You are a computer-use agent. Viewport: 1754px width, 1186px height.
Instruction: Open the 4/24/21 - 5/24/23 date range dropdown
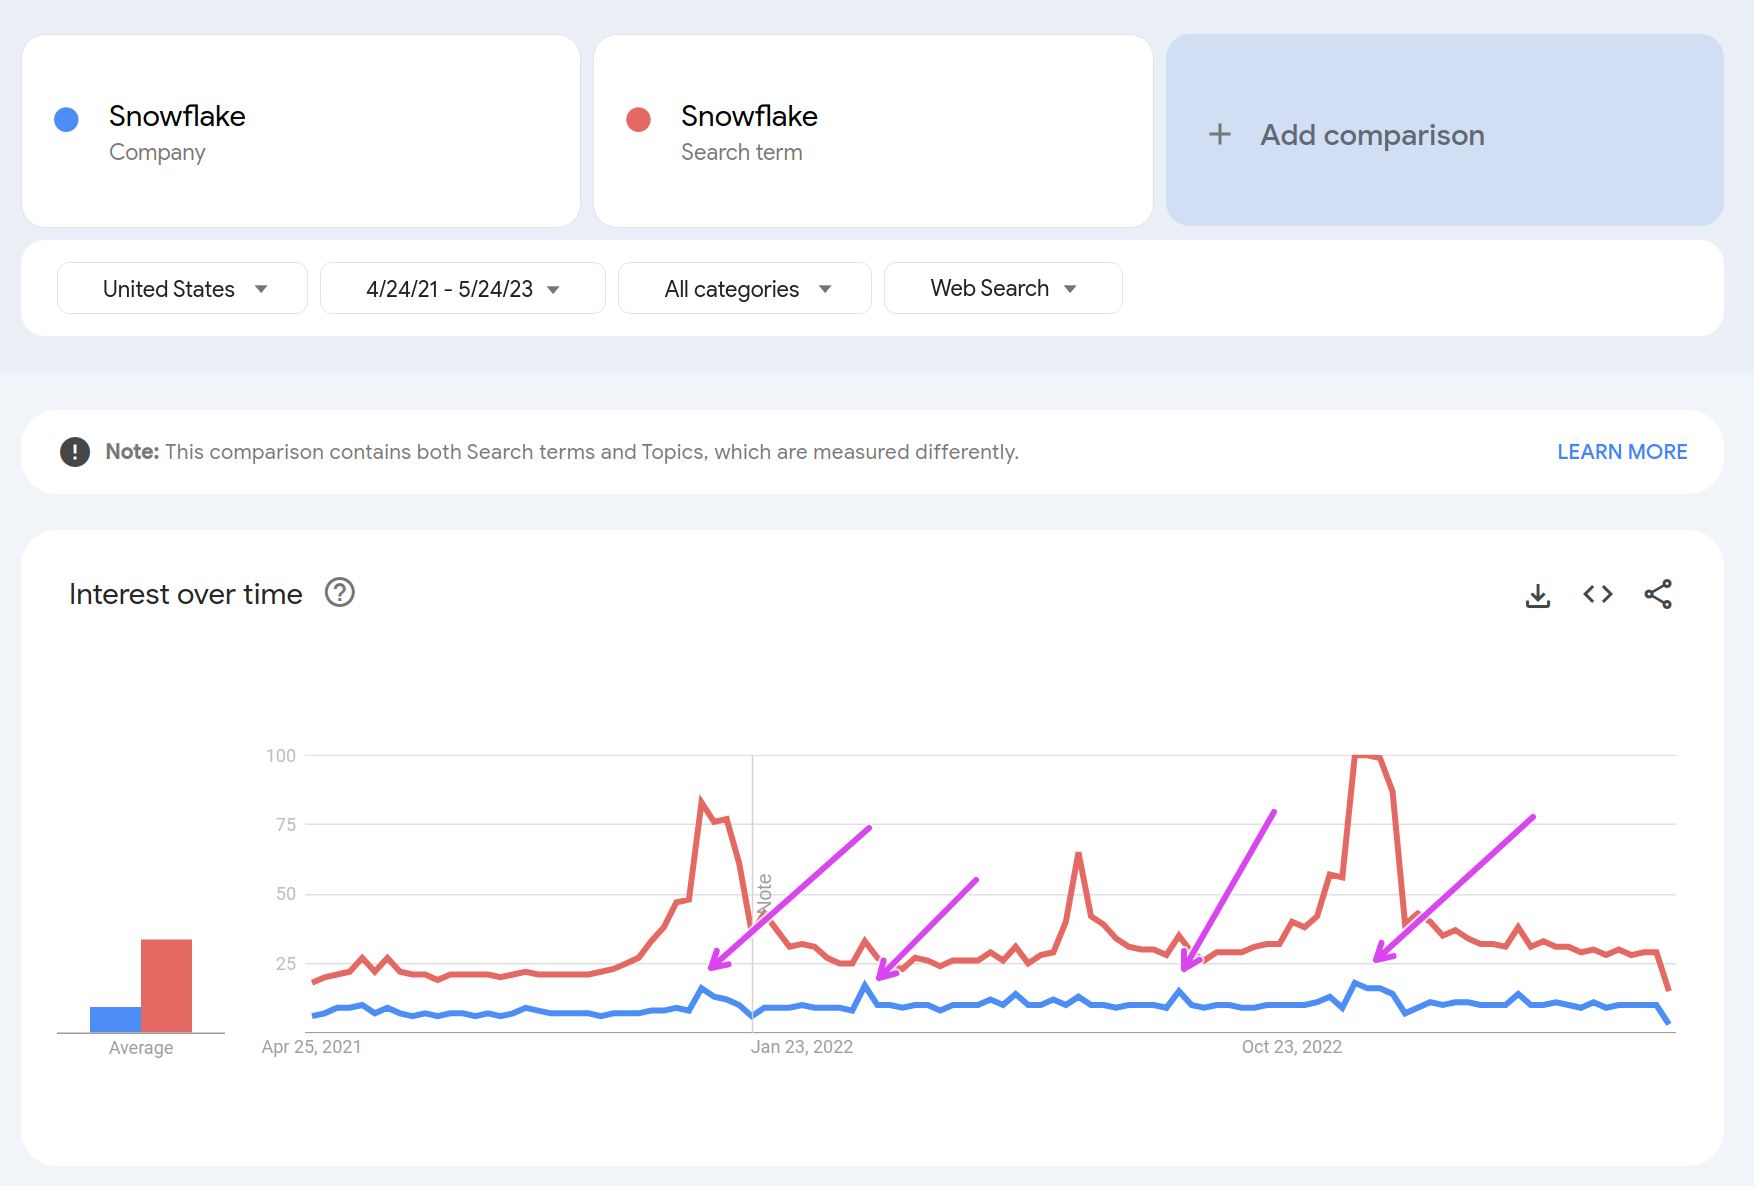(463, 289)
